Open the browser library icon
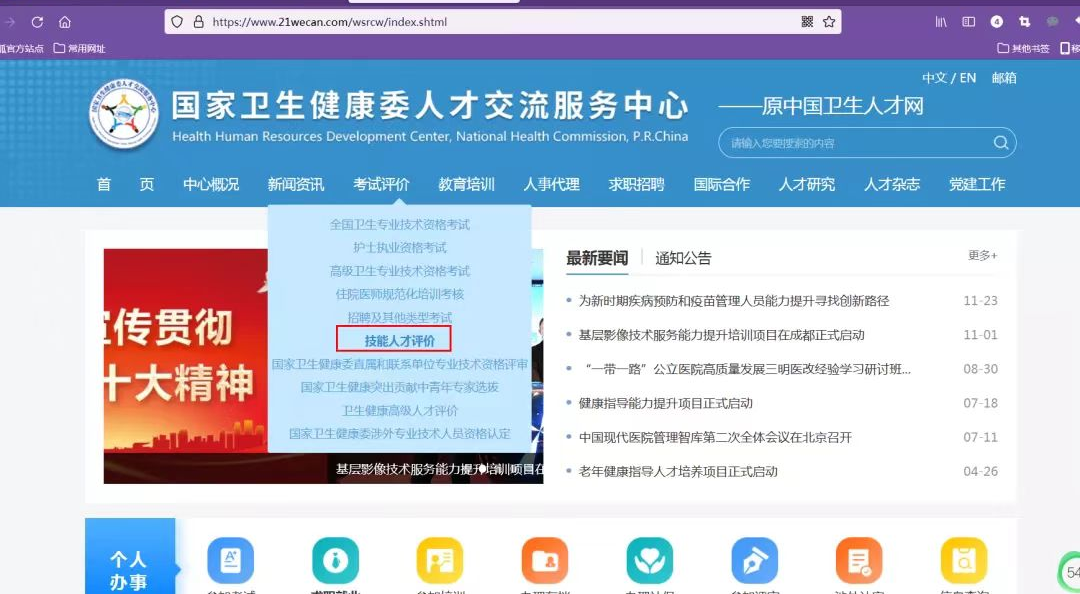The height and width of the screenshot is (594, 1080). tap(941, 22)
